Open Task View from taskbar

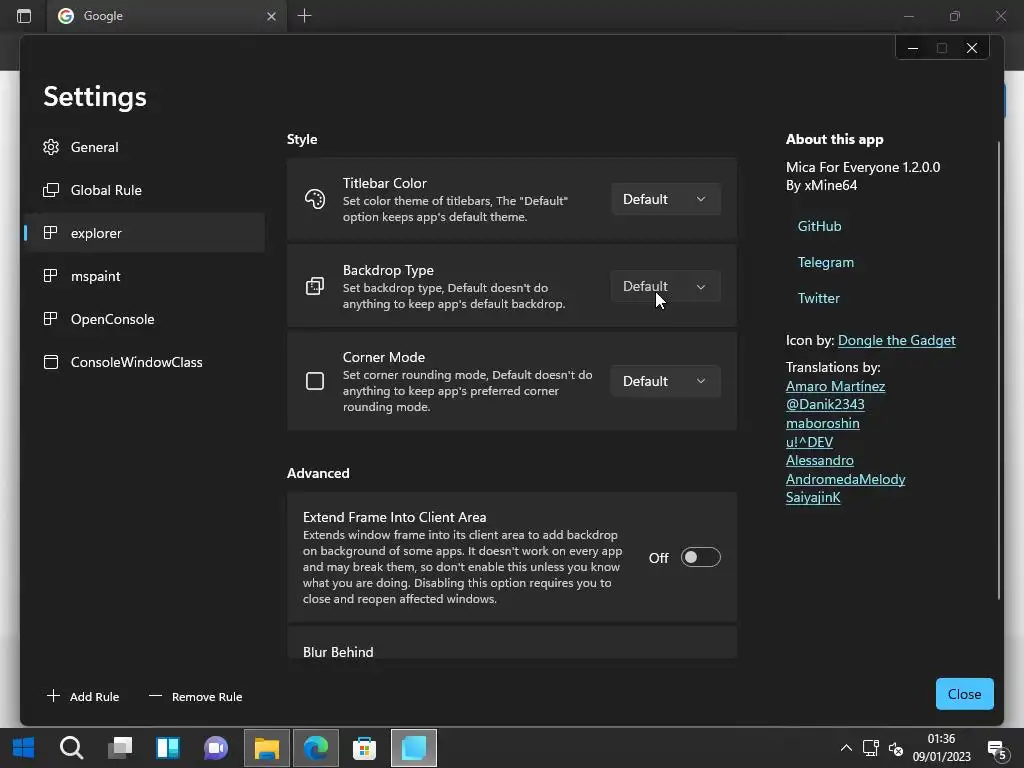(120, 748)
